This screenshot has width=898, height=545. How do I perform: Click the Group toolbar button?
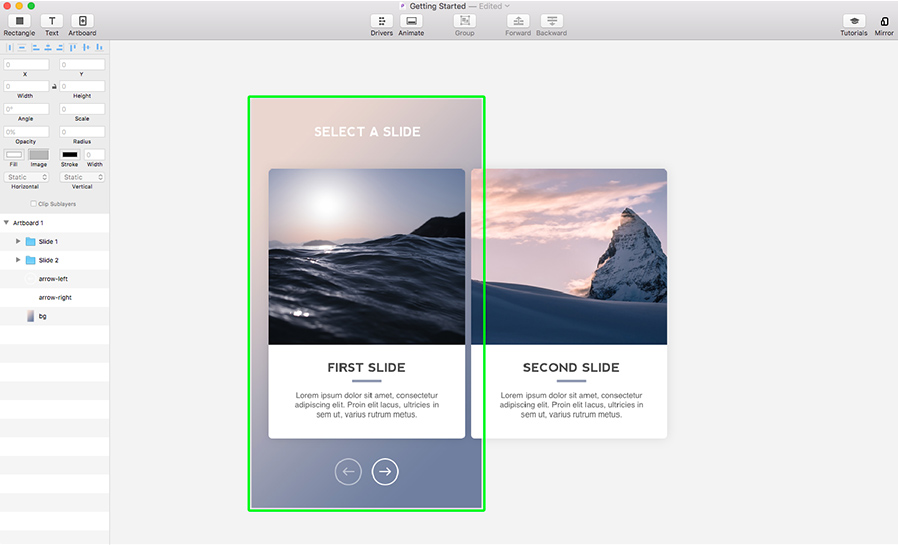(464, 21)
